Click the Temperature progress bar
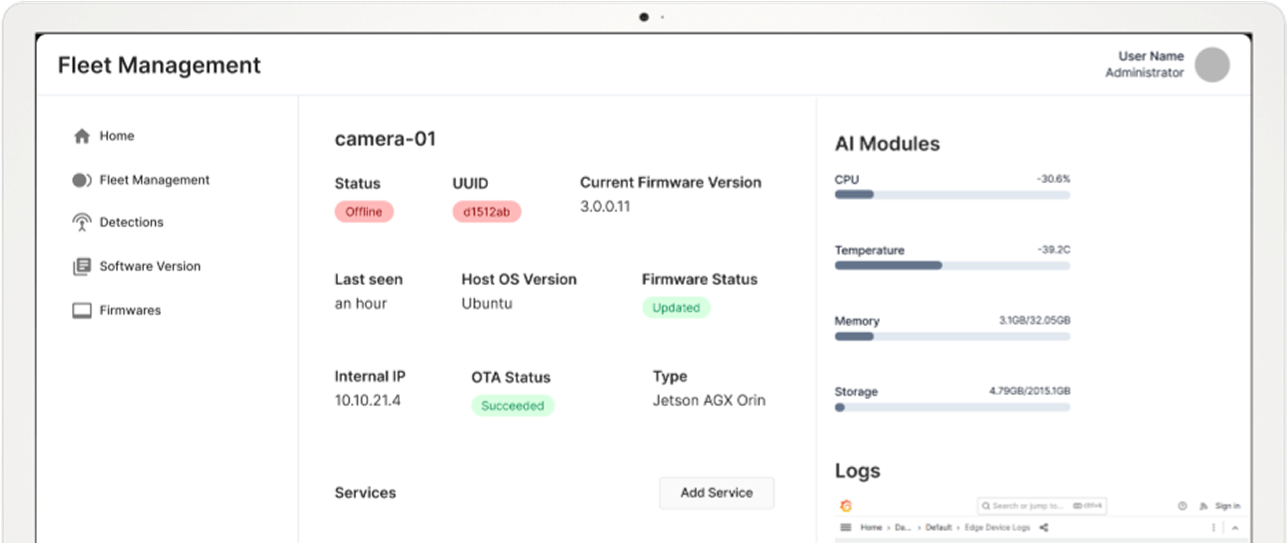The image size is (1287, 543). point(952,265)
